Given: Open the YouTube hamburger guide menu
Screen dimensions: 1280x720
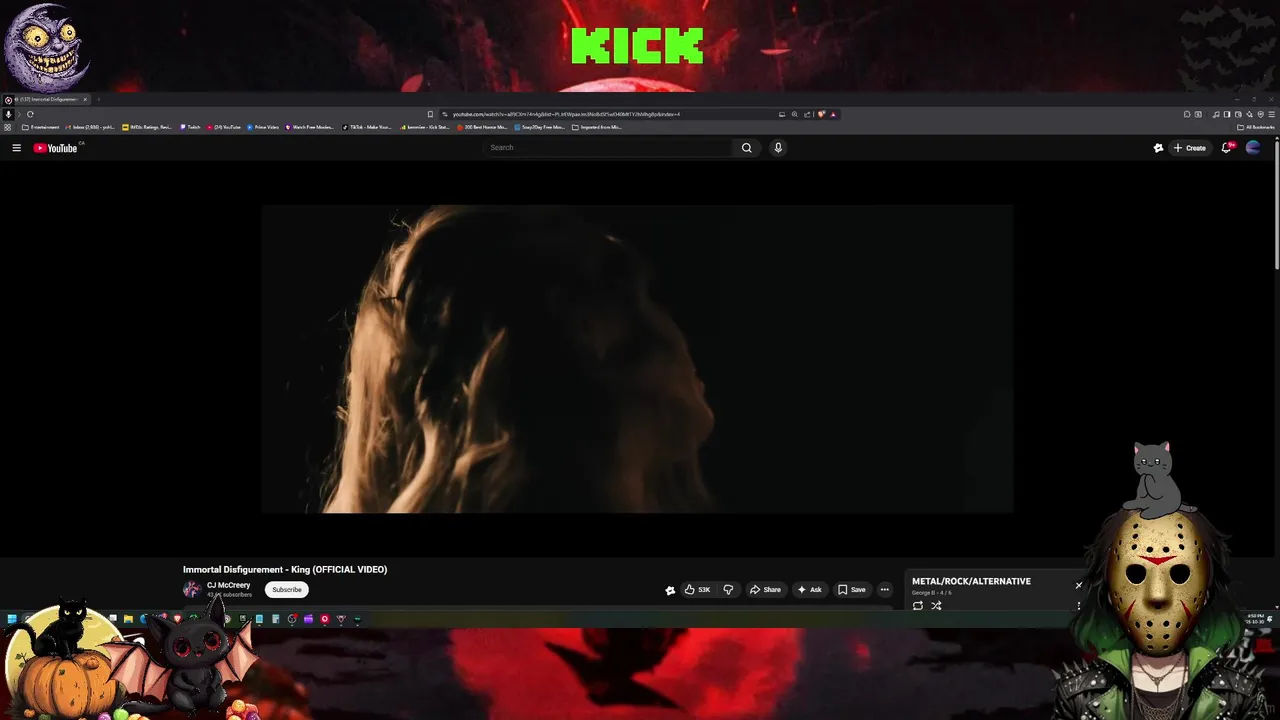Looking at the screenshot, I should pyautogui.click(x=16, y=148).
